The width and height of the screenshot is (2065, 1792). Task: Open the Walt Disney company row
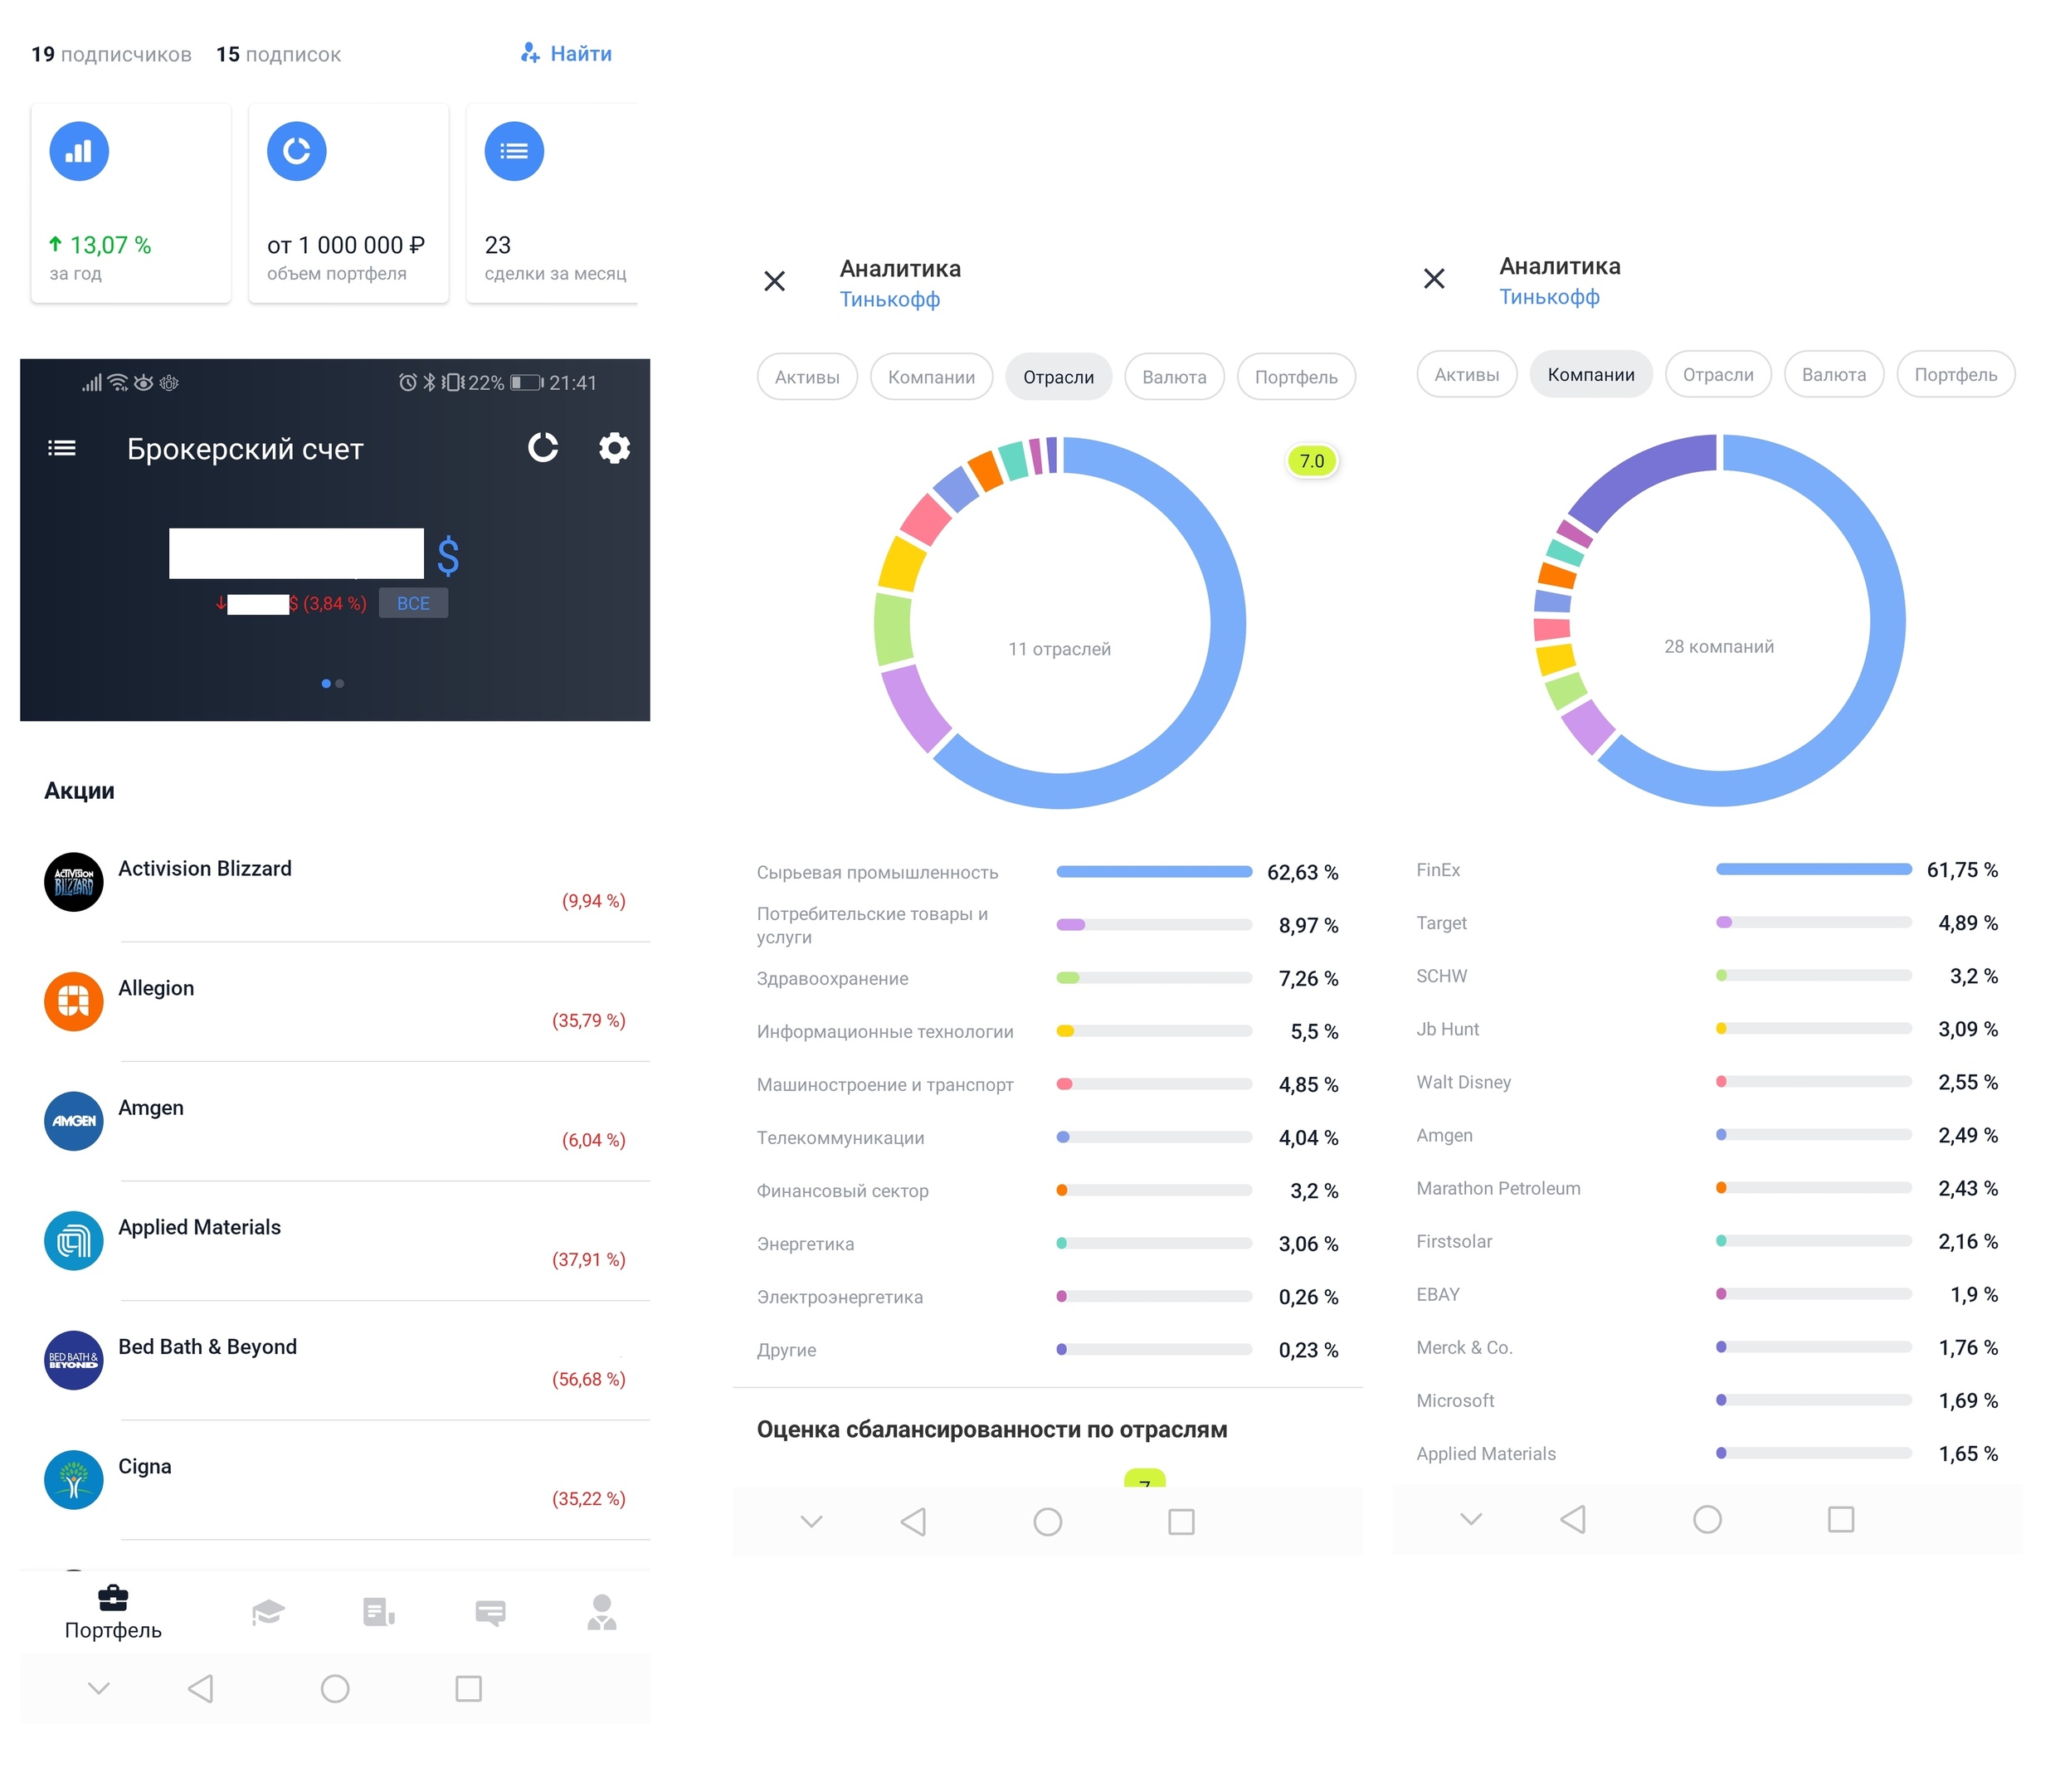pyautogui.click(x=1707, y=1082)
